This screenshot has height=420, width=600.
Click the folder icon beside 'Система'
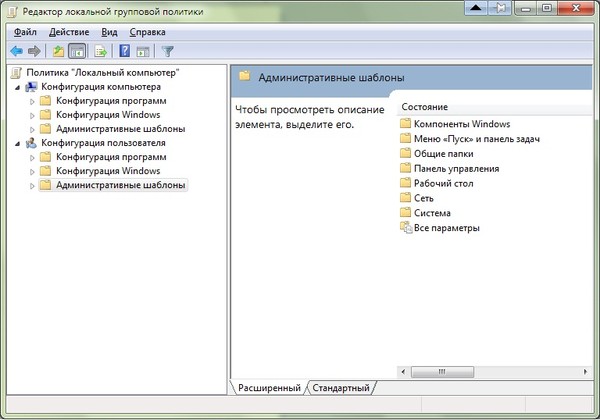coord(405,213)
